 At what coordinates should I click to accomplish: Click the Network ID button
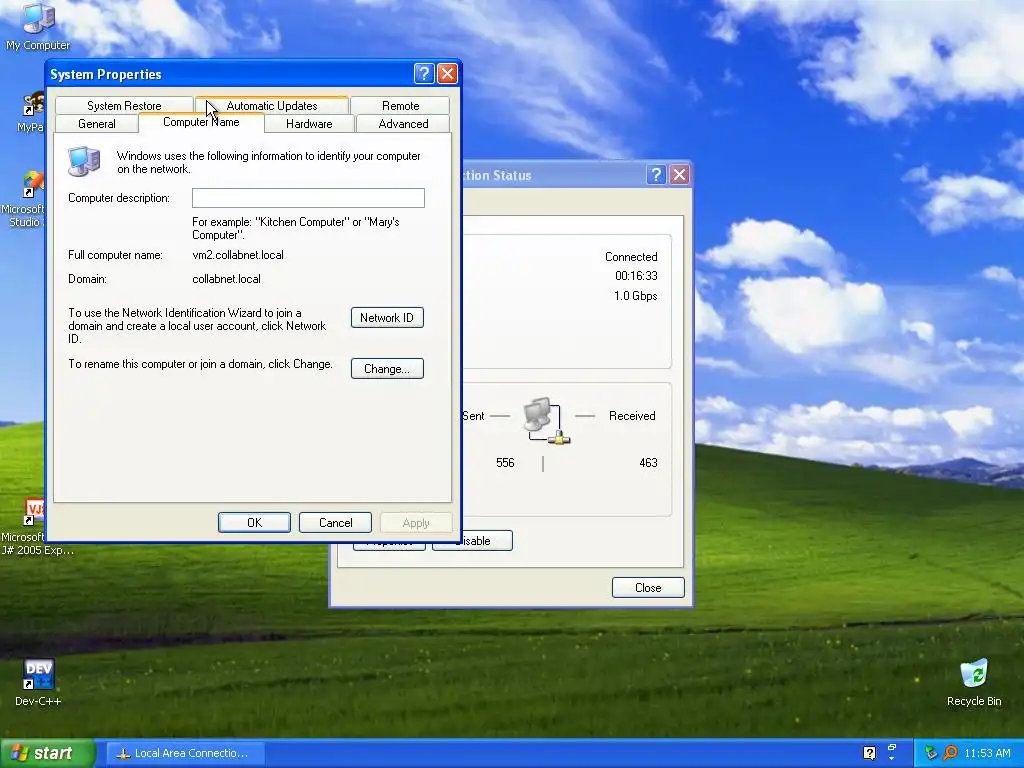click(387, 318)
